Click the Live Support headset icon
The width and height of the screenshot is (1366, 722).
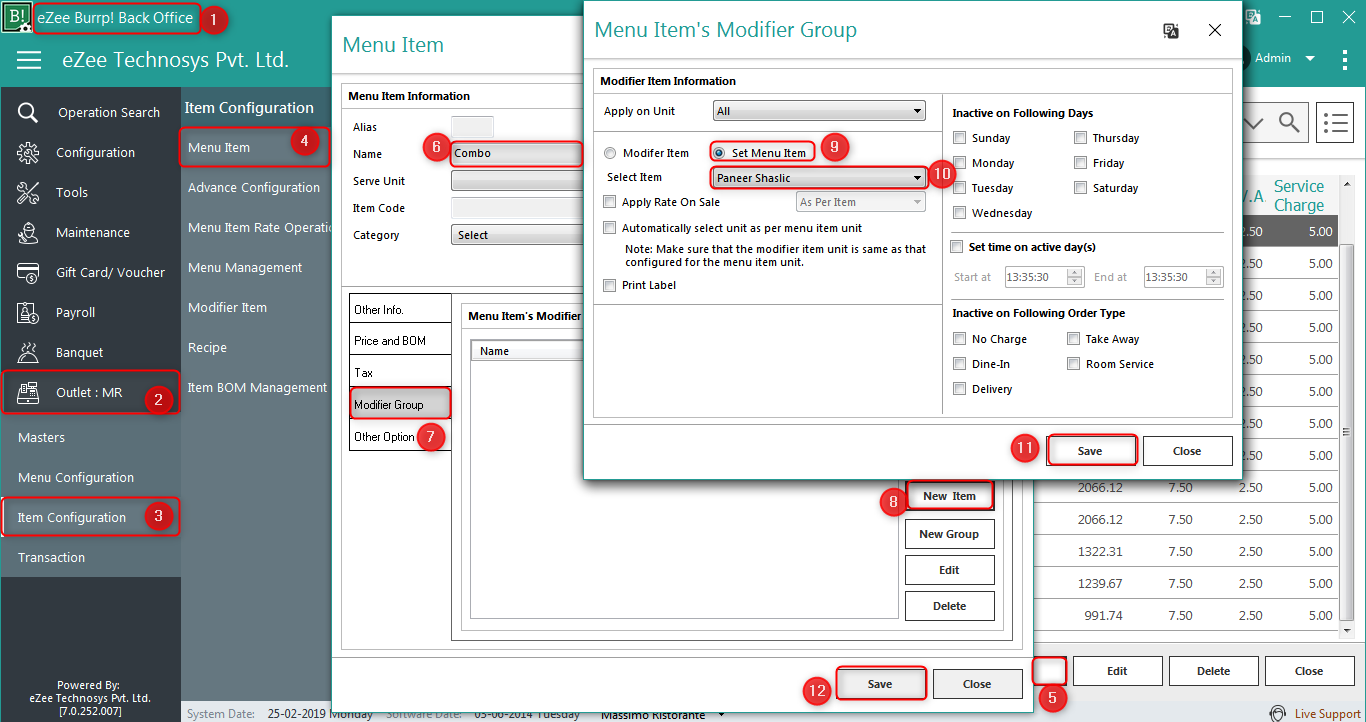[1277, 714]
